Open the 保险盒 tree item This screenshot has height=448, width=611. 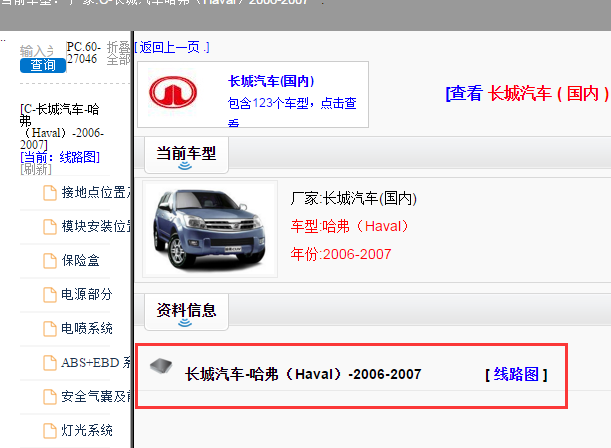tap(80, 260)
